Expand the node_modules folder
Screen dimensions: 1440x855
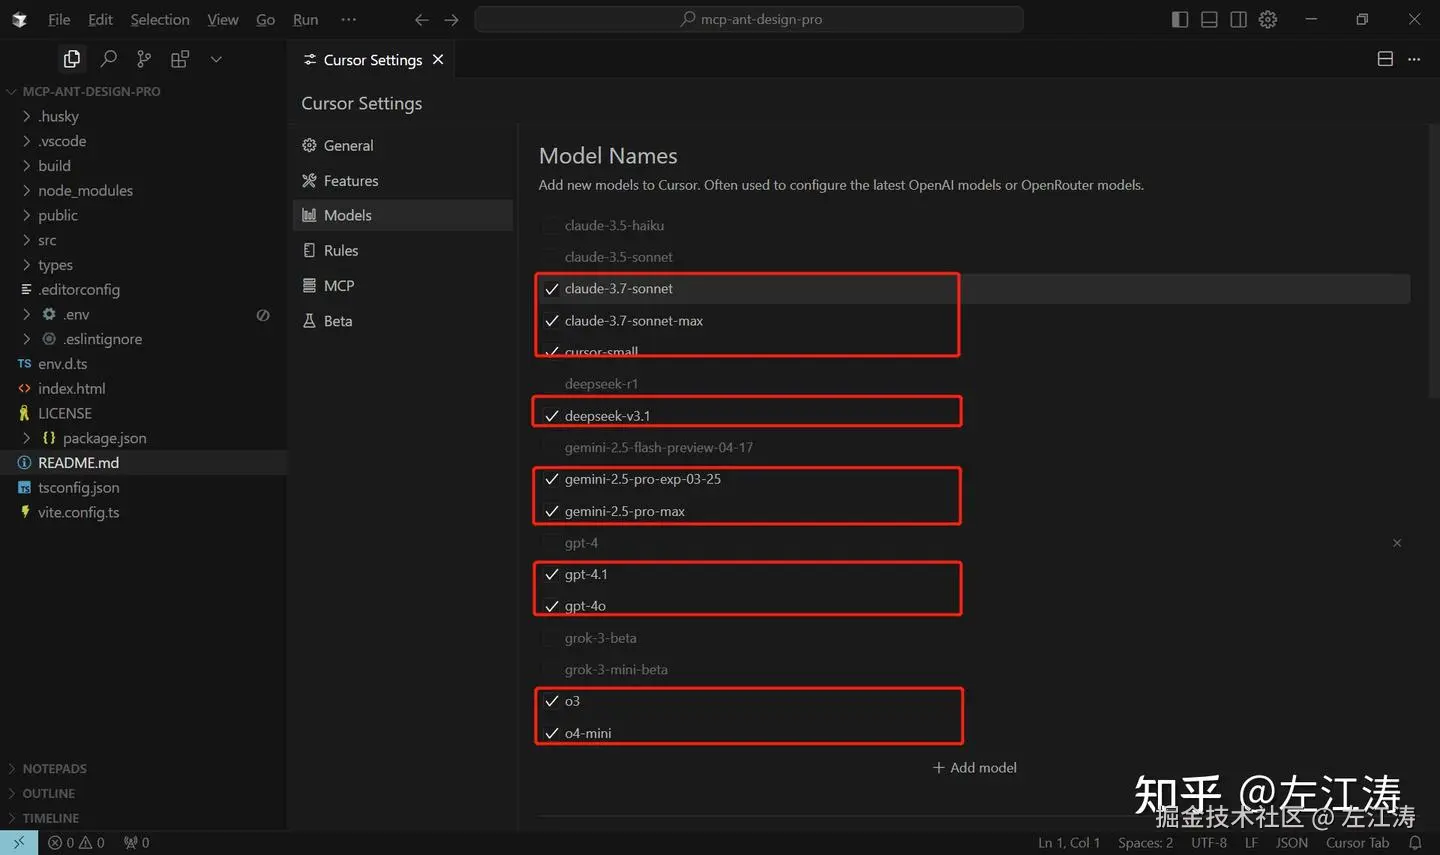click(x=85, y=191)
